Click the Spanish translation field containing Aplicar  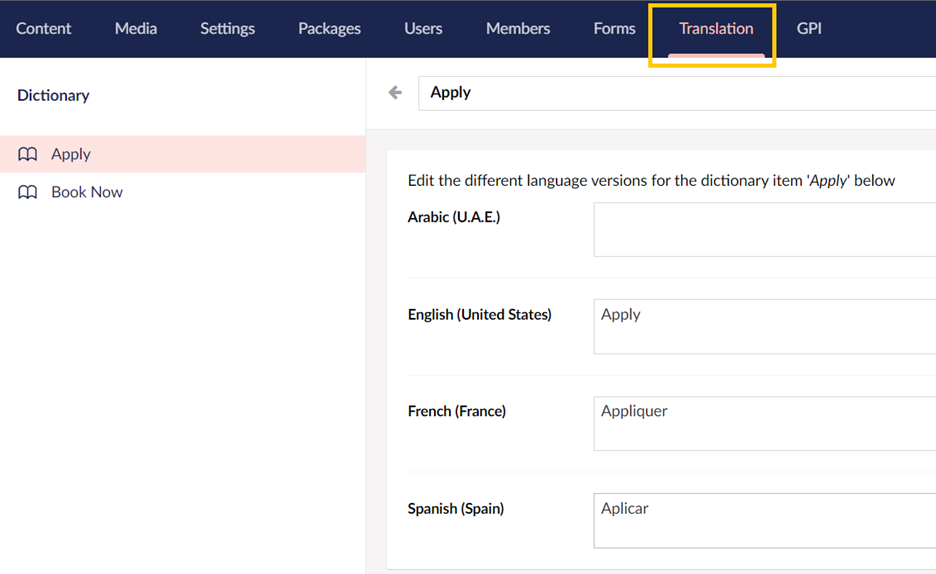pyautogui.click(x=764, y=521)
